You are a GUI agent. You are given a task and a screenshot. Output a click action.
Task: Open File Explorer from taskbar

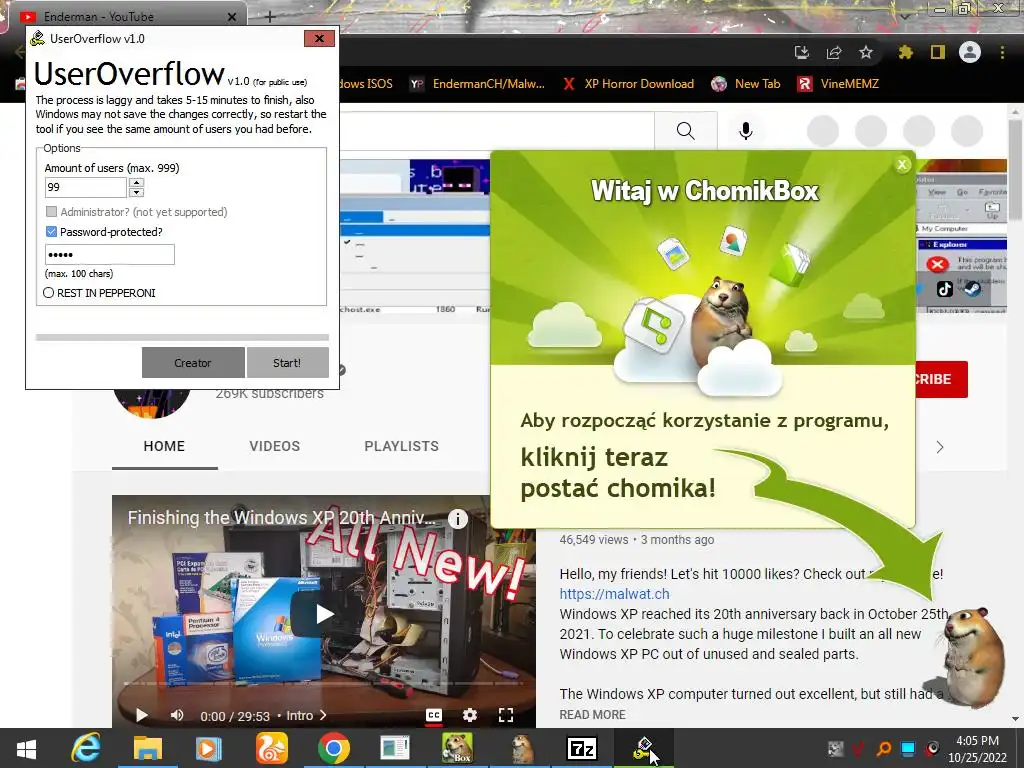(x=148, y=748)
